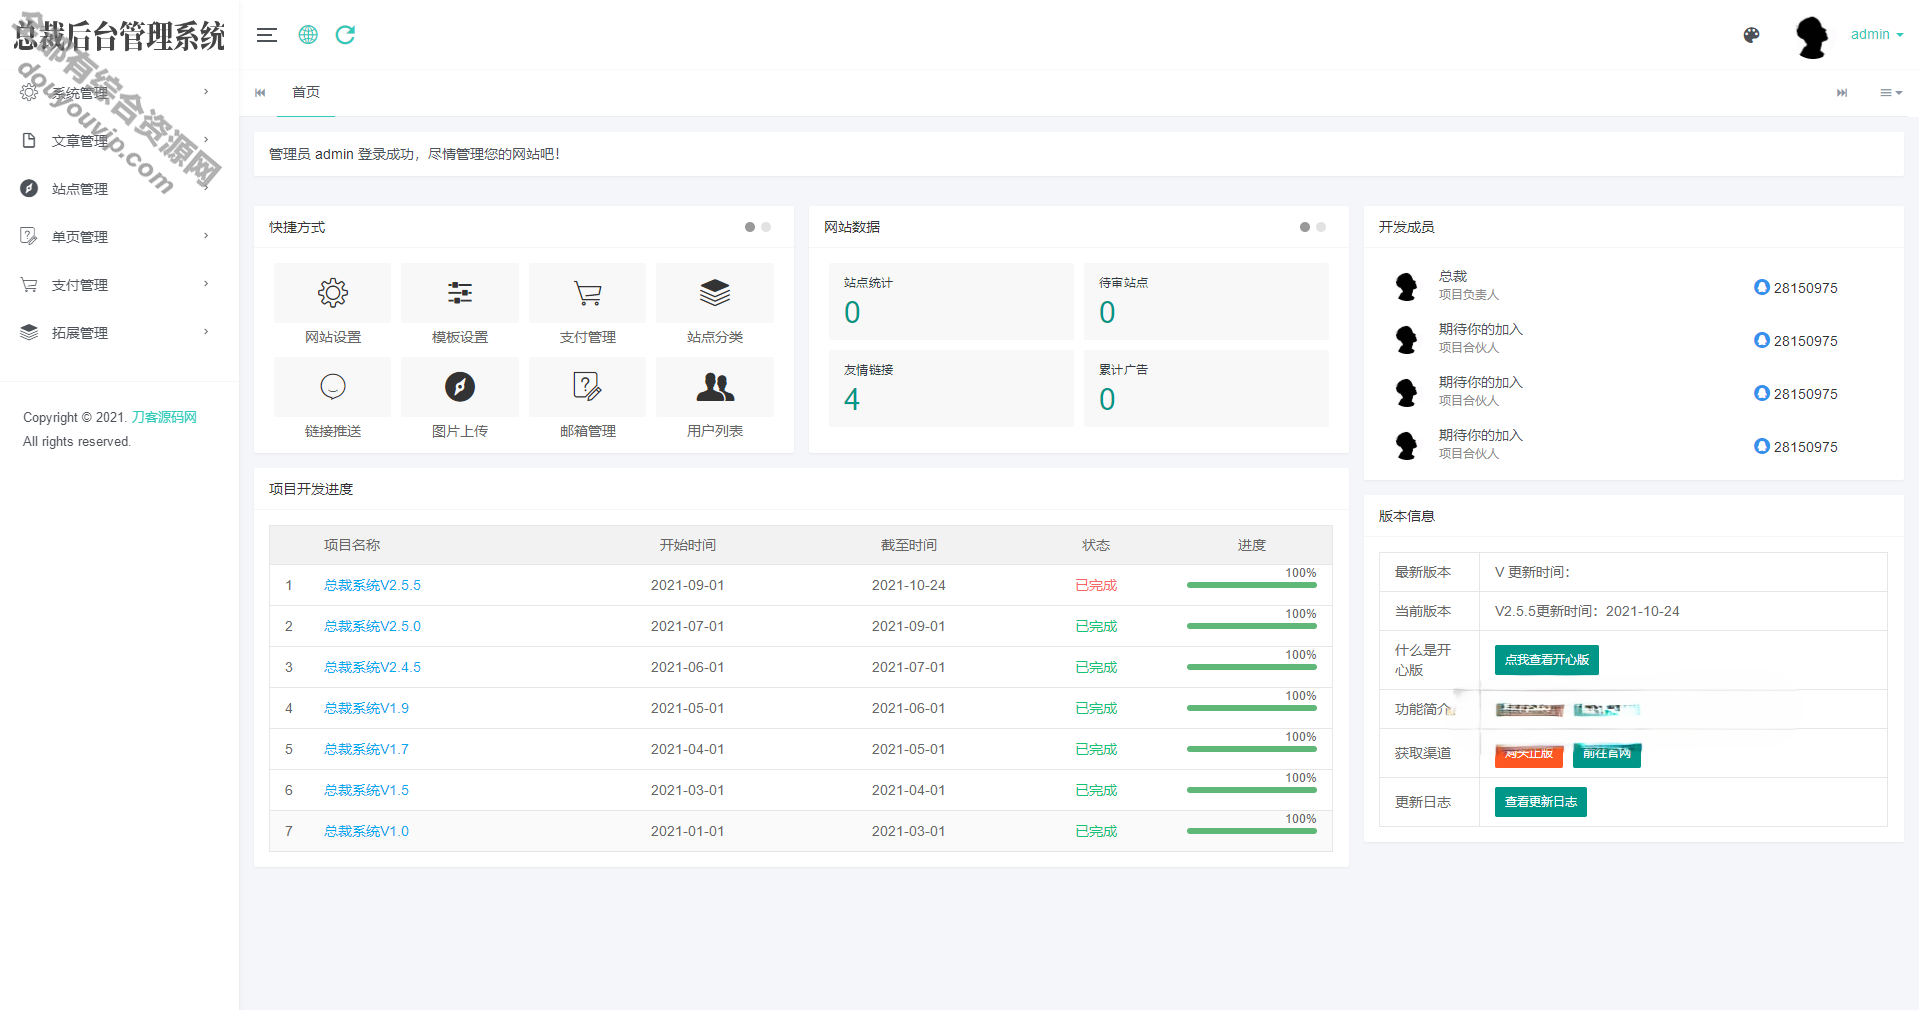
Task: Open project link 总裁系统V2.5.0
Action: click(x=372, y=626)
